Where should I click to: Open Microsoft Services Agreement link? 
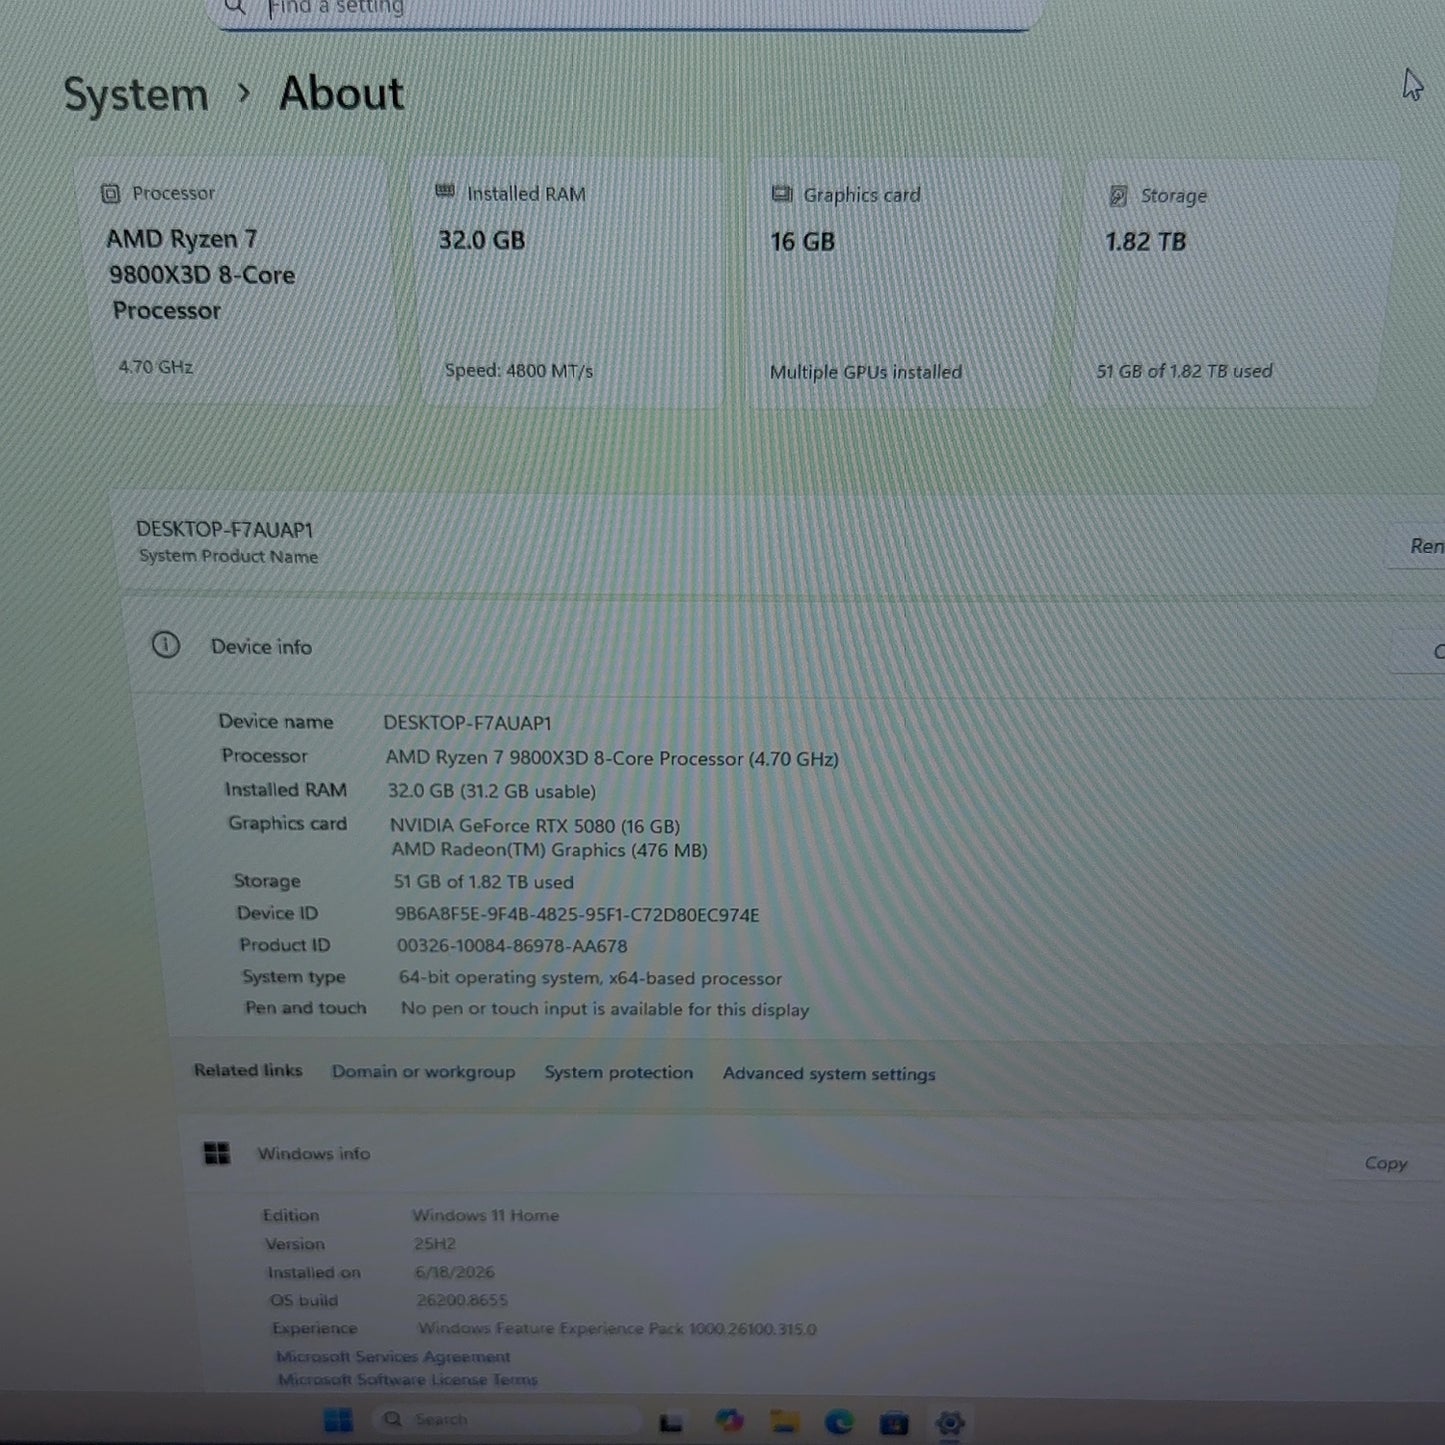pos(393,1356)
